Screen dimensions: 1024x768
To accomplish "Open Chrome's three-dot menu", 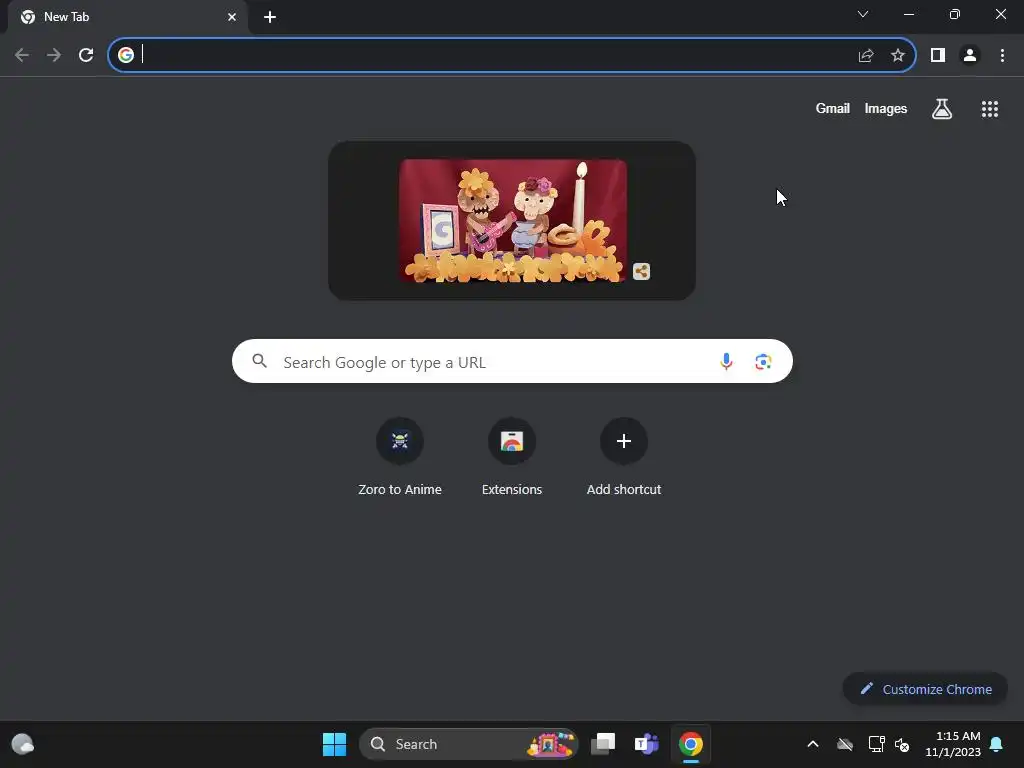I will (x=1002, y=56).
